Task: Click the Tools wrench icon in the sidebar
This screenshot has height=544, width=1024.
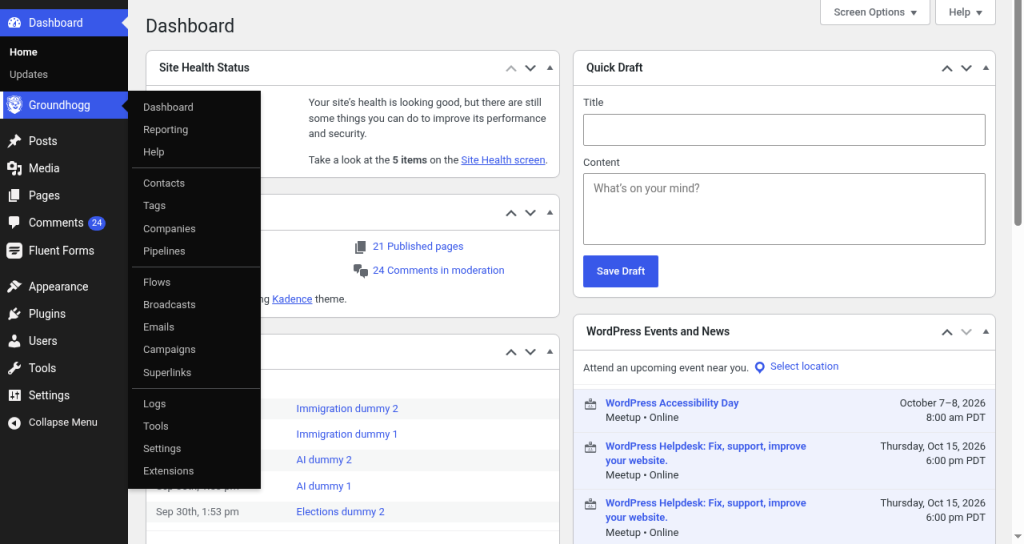Action: point(14,368)
